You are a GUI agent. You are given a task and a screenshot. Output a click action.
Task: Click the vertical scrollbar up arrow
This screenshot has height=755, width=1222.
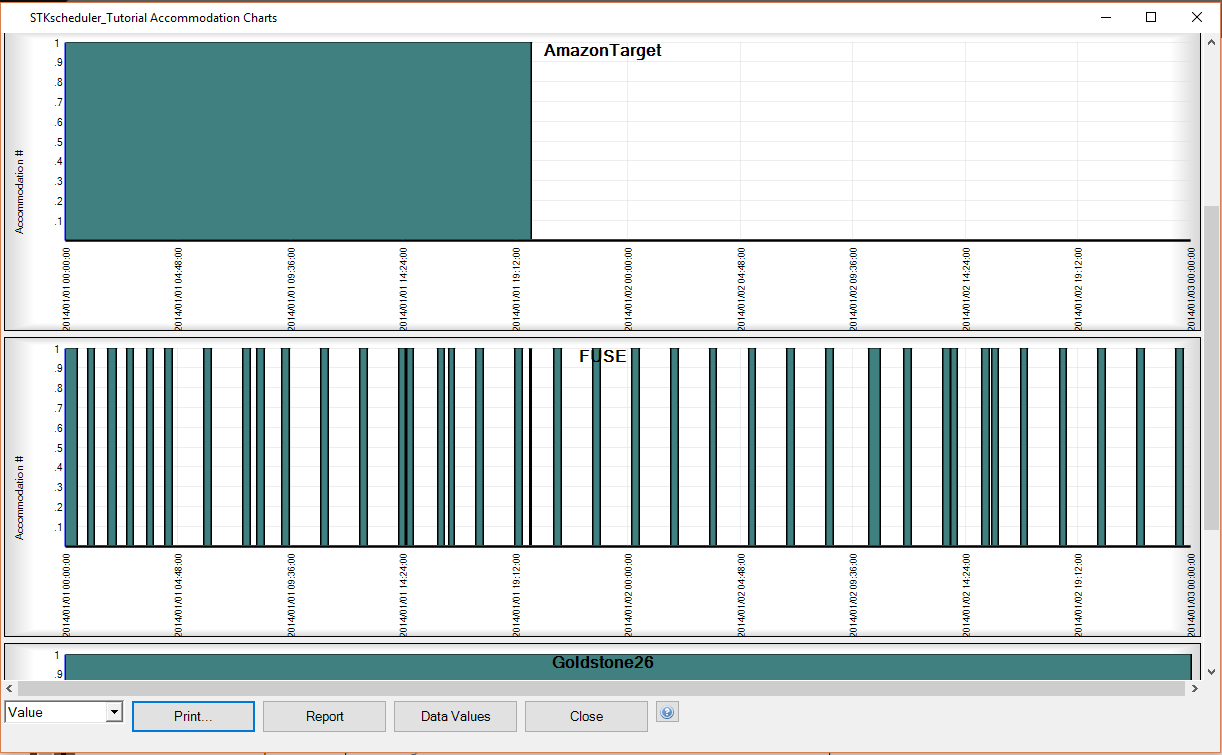click(x=1212, y=43)
